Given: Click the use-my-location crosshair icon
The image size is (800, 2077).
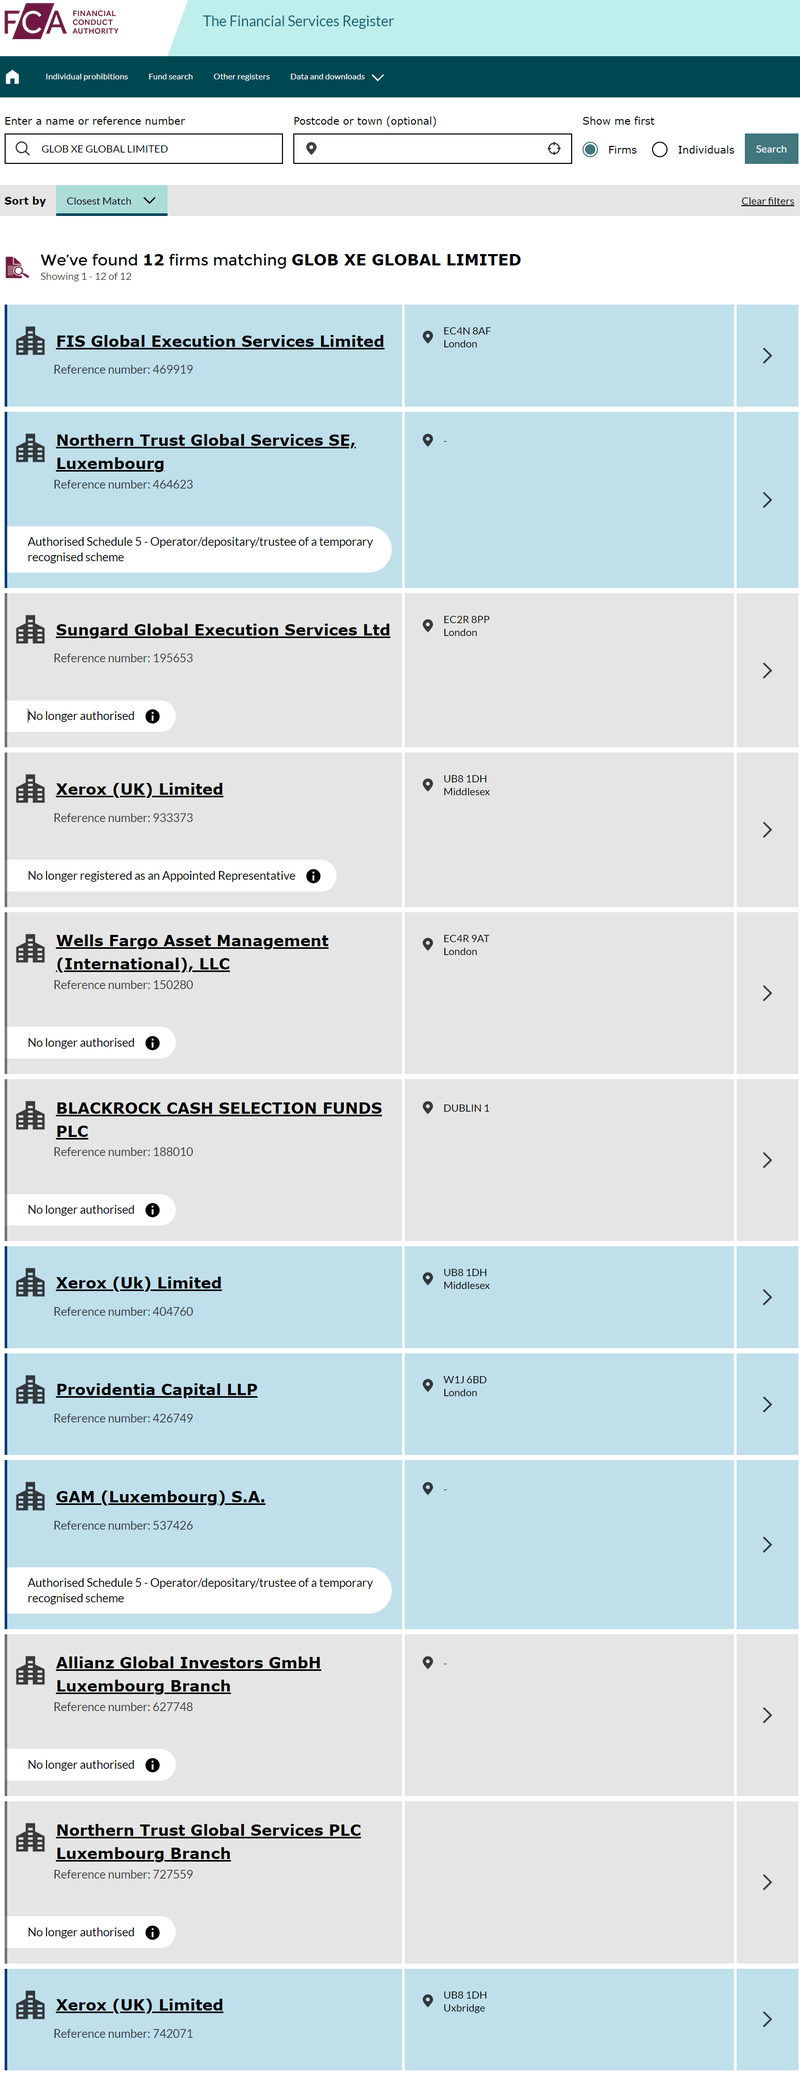Looking at the screenshot, I should pyautogui.click(x=554, y=149).
